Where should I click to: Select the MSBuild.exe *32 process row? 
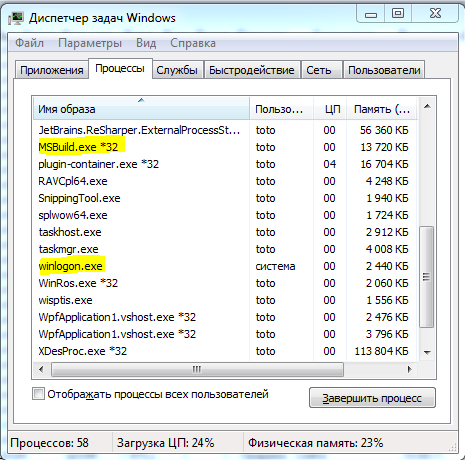[x=225, y=147]
